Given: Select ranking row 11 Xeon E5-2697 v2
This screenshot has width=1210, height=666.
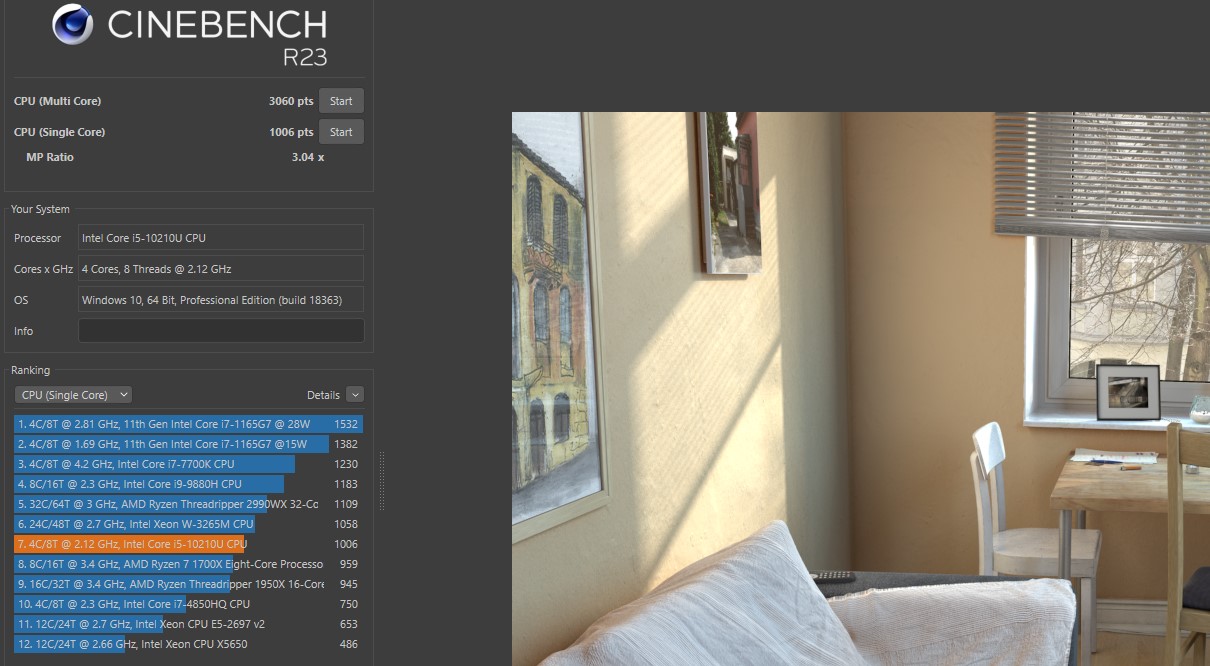Looking at the screenshot, I should 188,624.
